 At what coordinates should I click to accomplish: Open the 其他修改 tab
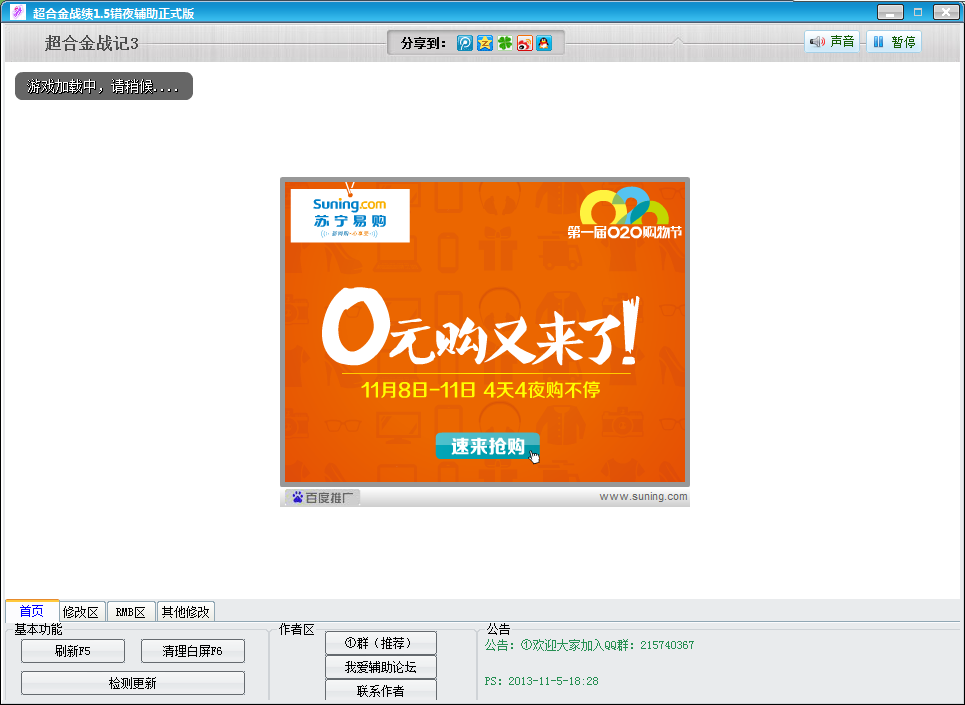pyautogui.click(x=185, y=612)
